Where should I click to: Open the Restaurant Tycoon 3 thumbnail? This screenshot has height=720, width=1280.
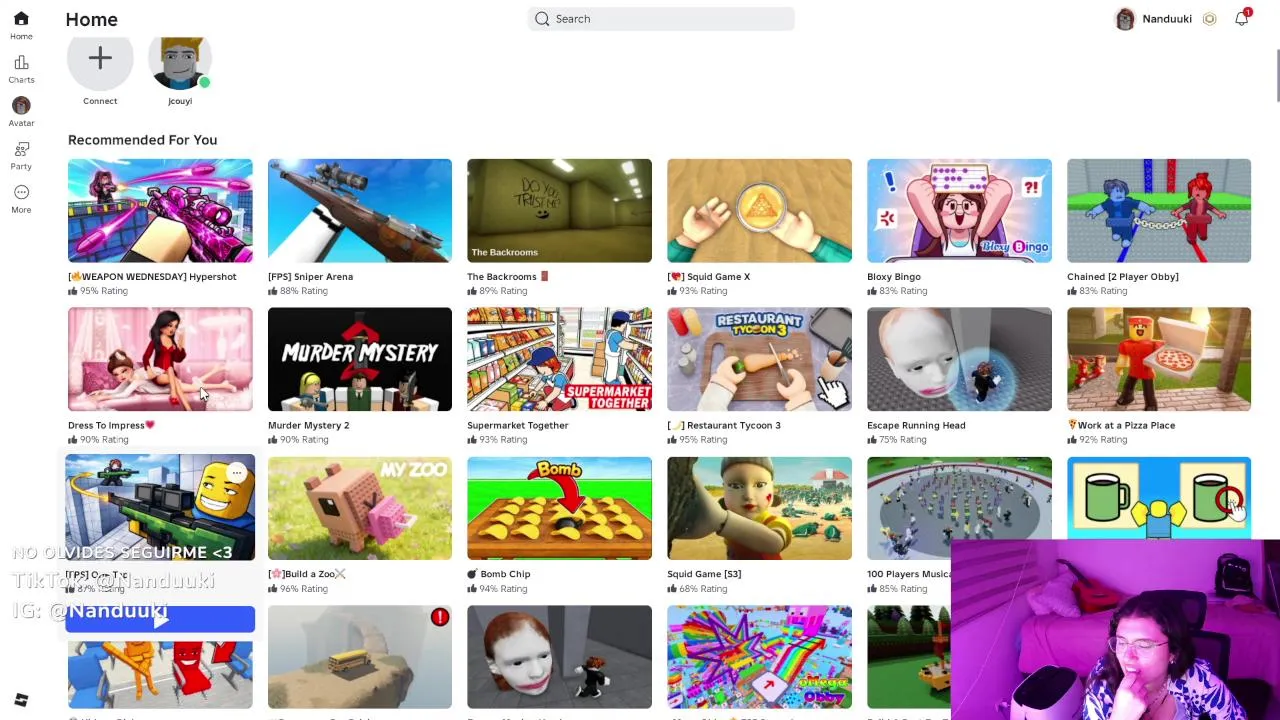(x=759, y=359)
